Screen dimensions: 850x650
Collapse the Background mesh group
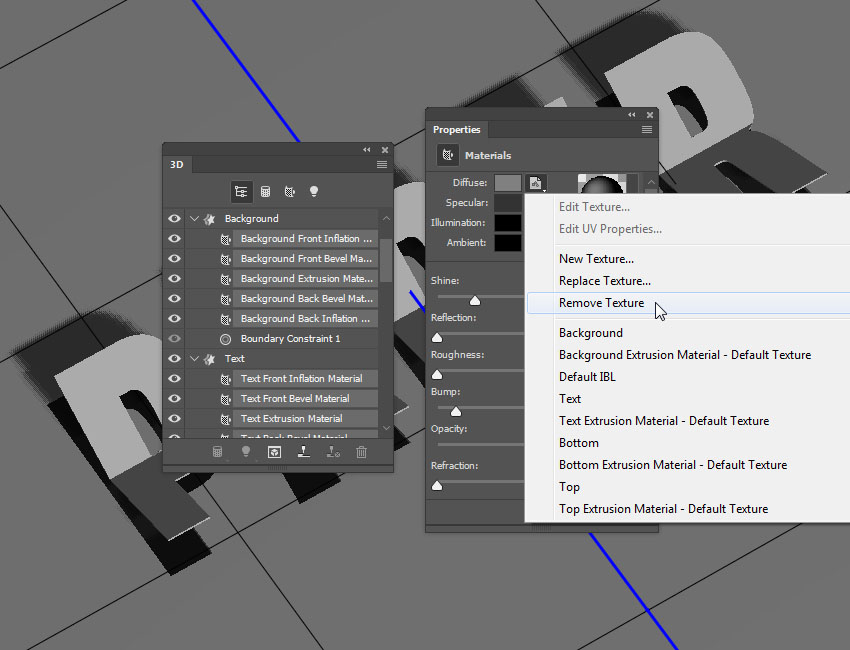point(194,218)
